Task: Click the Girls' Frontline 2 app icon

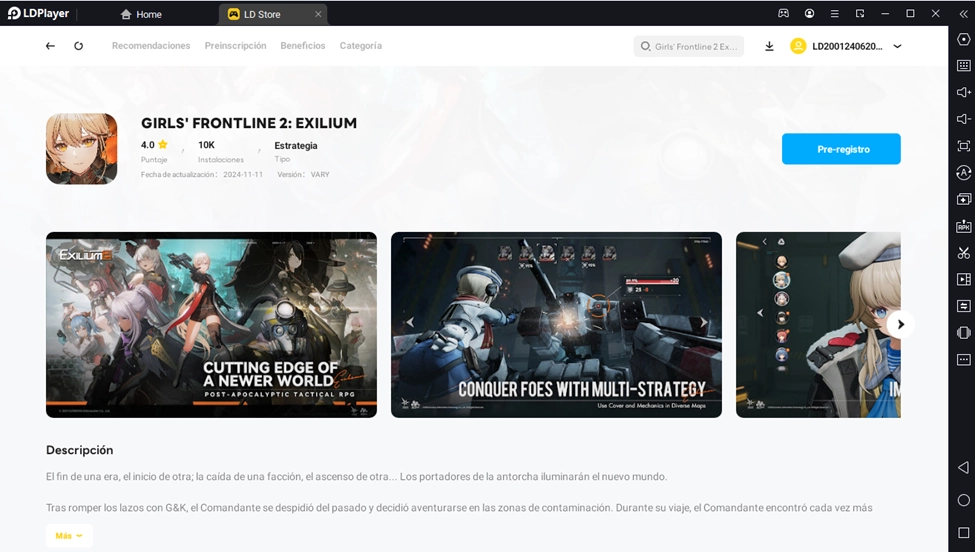Action: [81, 149]
